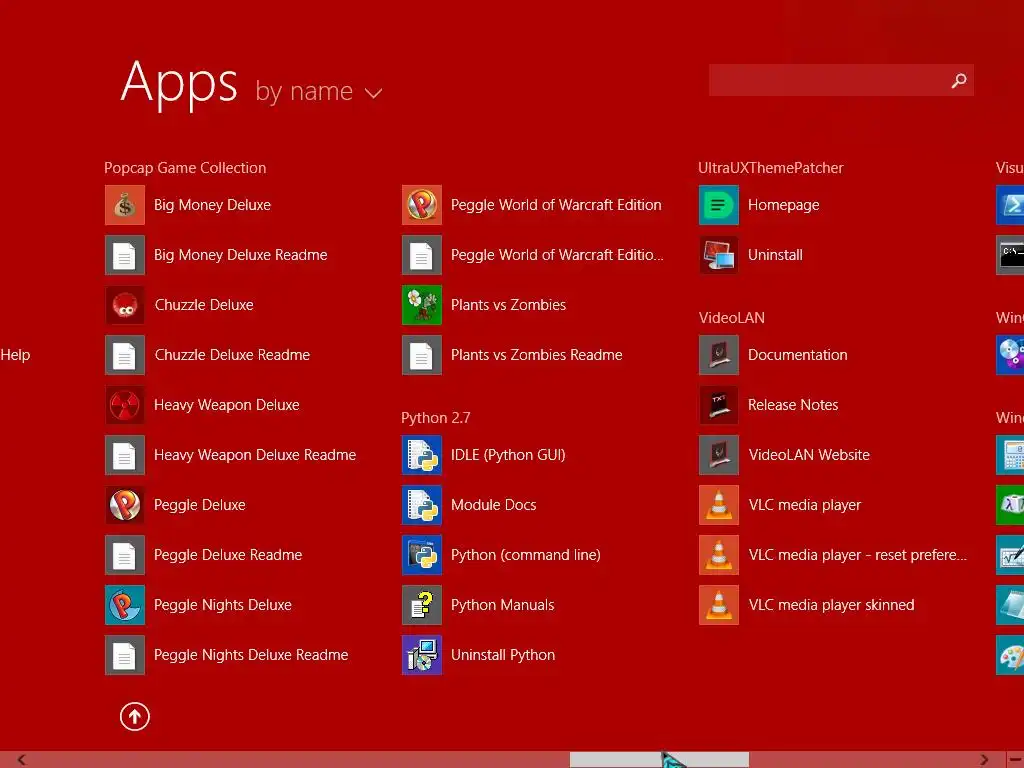Open the Python Module Docs icon

click(422, 505)
